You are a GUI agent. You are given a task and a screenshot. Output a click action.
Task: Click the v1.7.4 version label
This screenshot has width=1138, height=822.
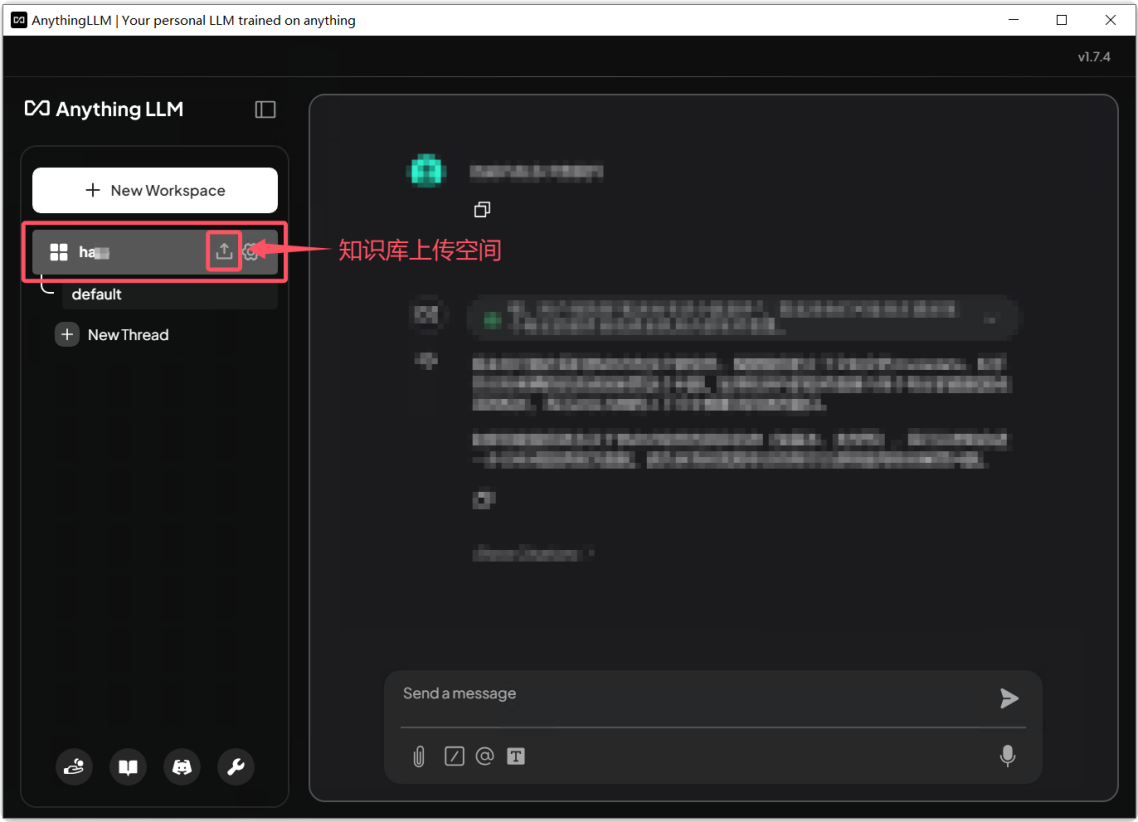tap(1094, 57)
